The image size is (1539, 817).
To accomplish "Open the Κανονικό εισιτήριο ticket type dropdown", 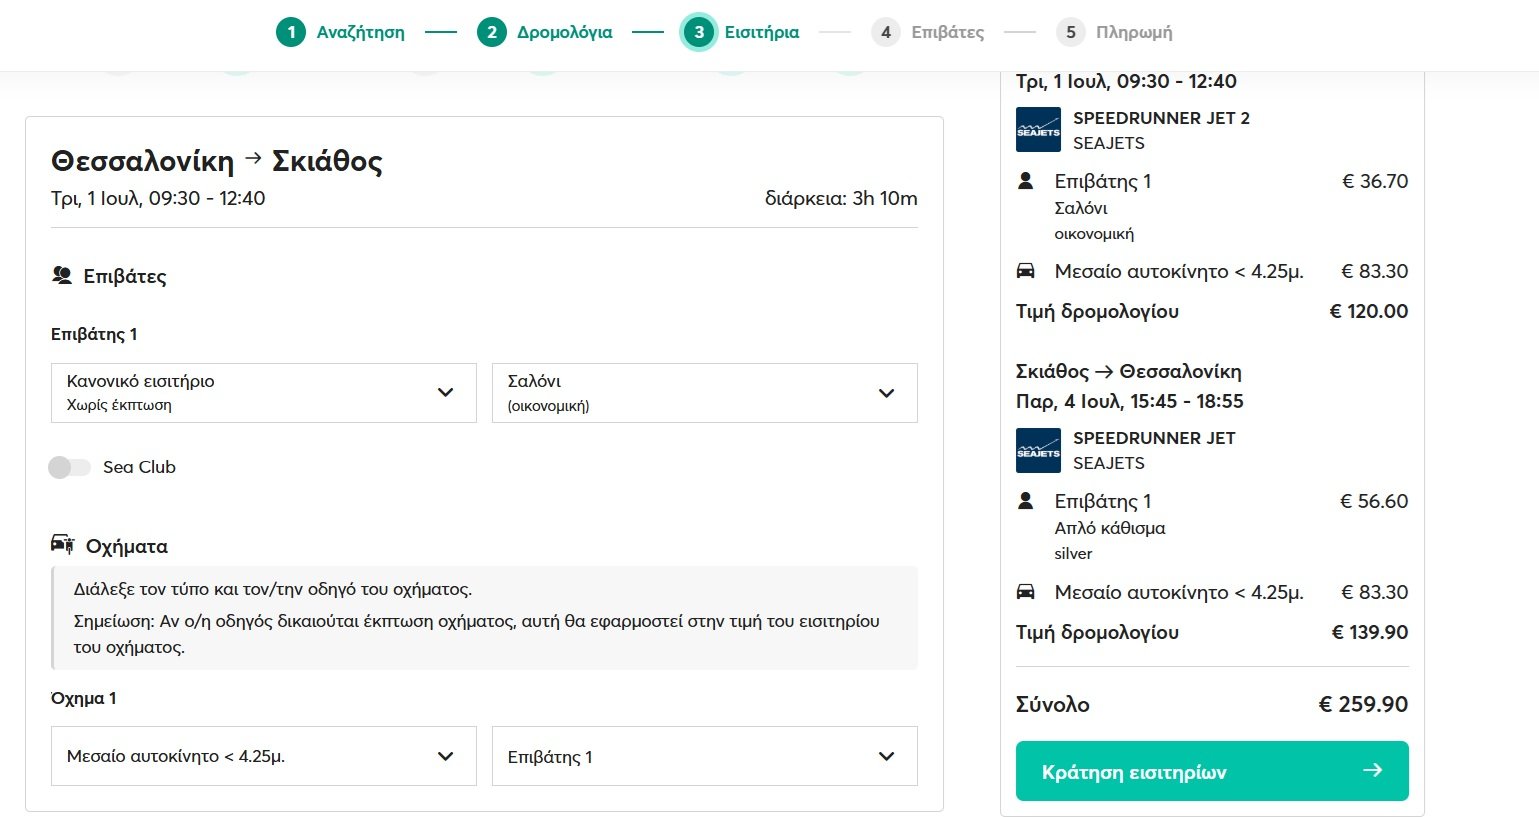I will [x=263, y=393].
